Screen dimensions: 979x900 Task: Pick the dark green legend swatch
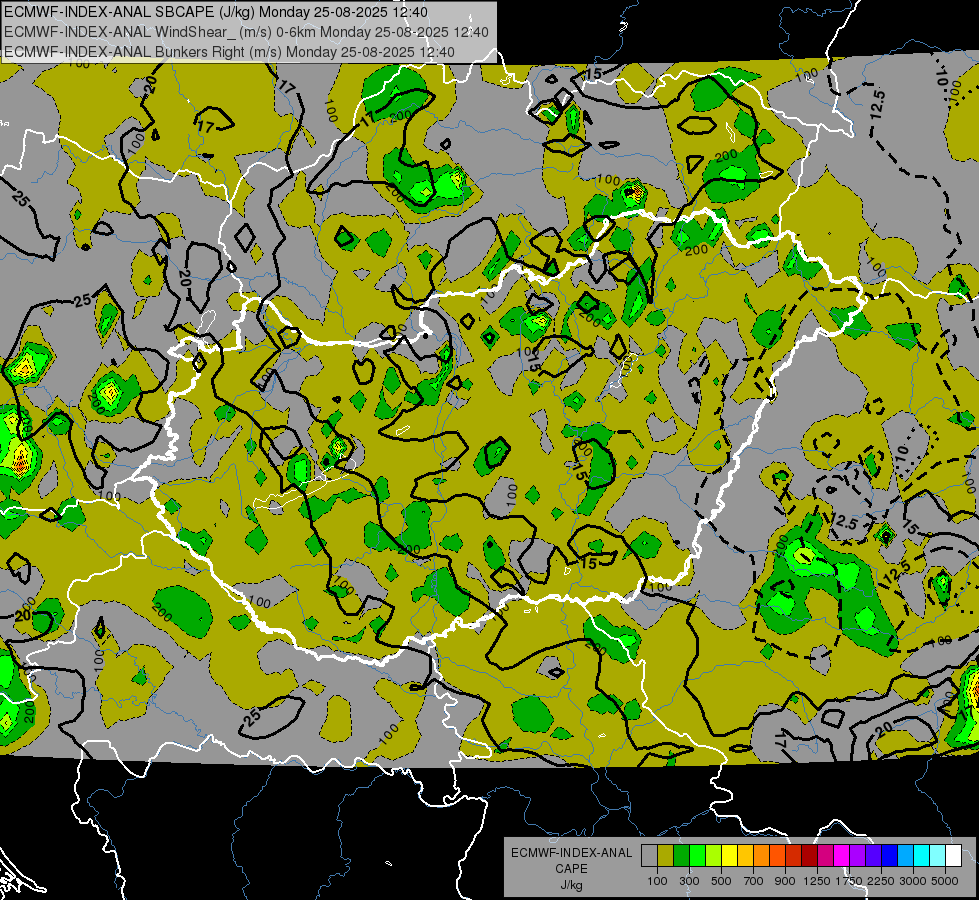[681, 855]
